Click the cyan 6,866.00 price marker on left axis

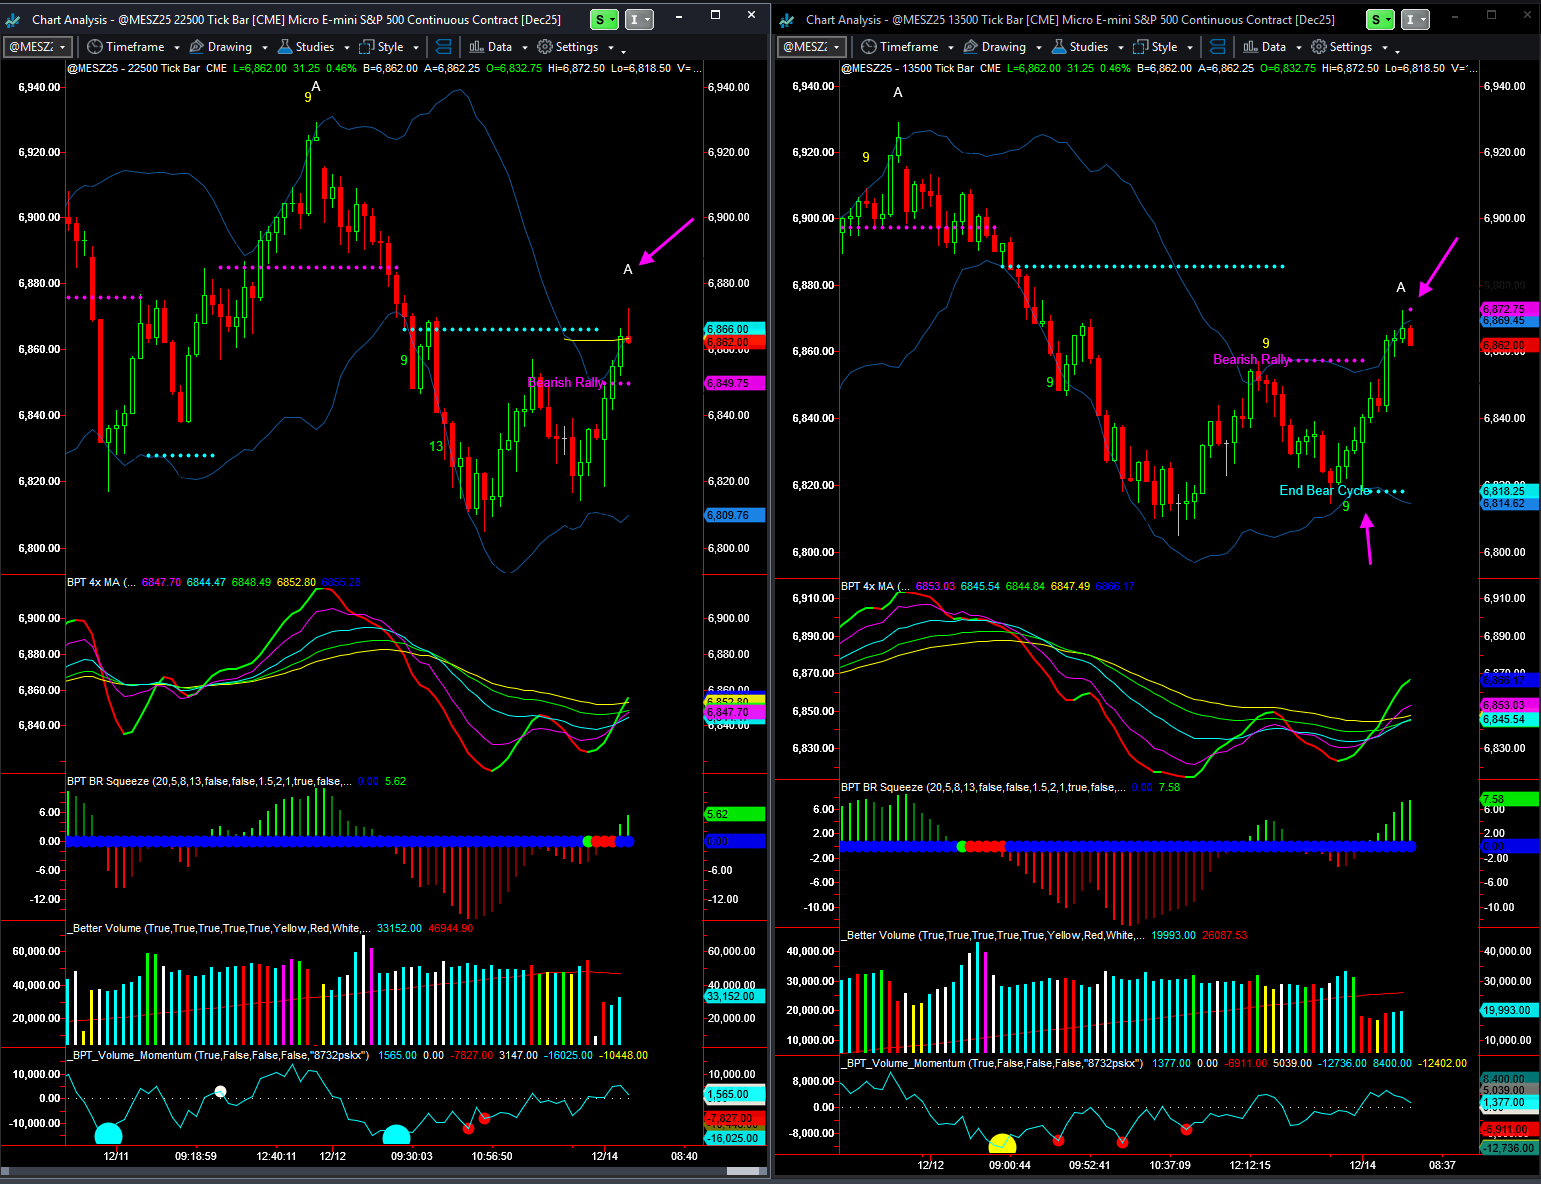pyautogui.click(x=734, y=329)
